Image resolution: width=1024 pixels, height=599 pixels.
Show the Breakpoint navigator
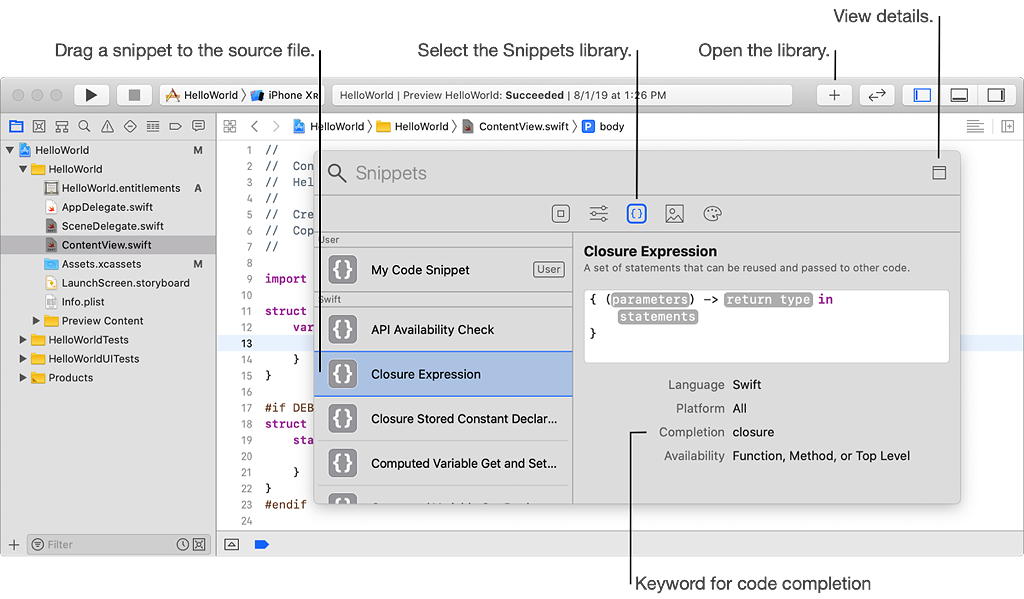(x=176, y=126)
